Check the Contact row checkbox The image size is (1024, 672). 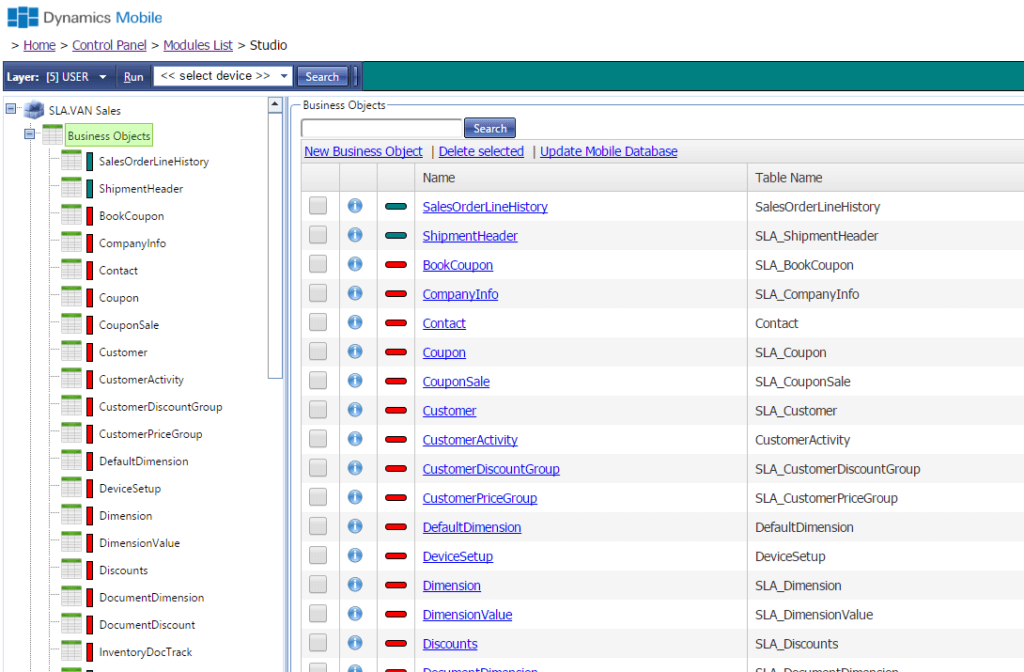tap(318, 323)
